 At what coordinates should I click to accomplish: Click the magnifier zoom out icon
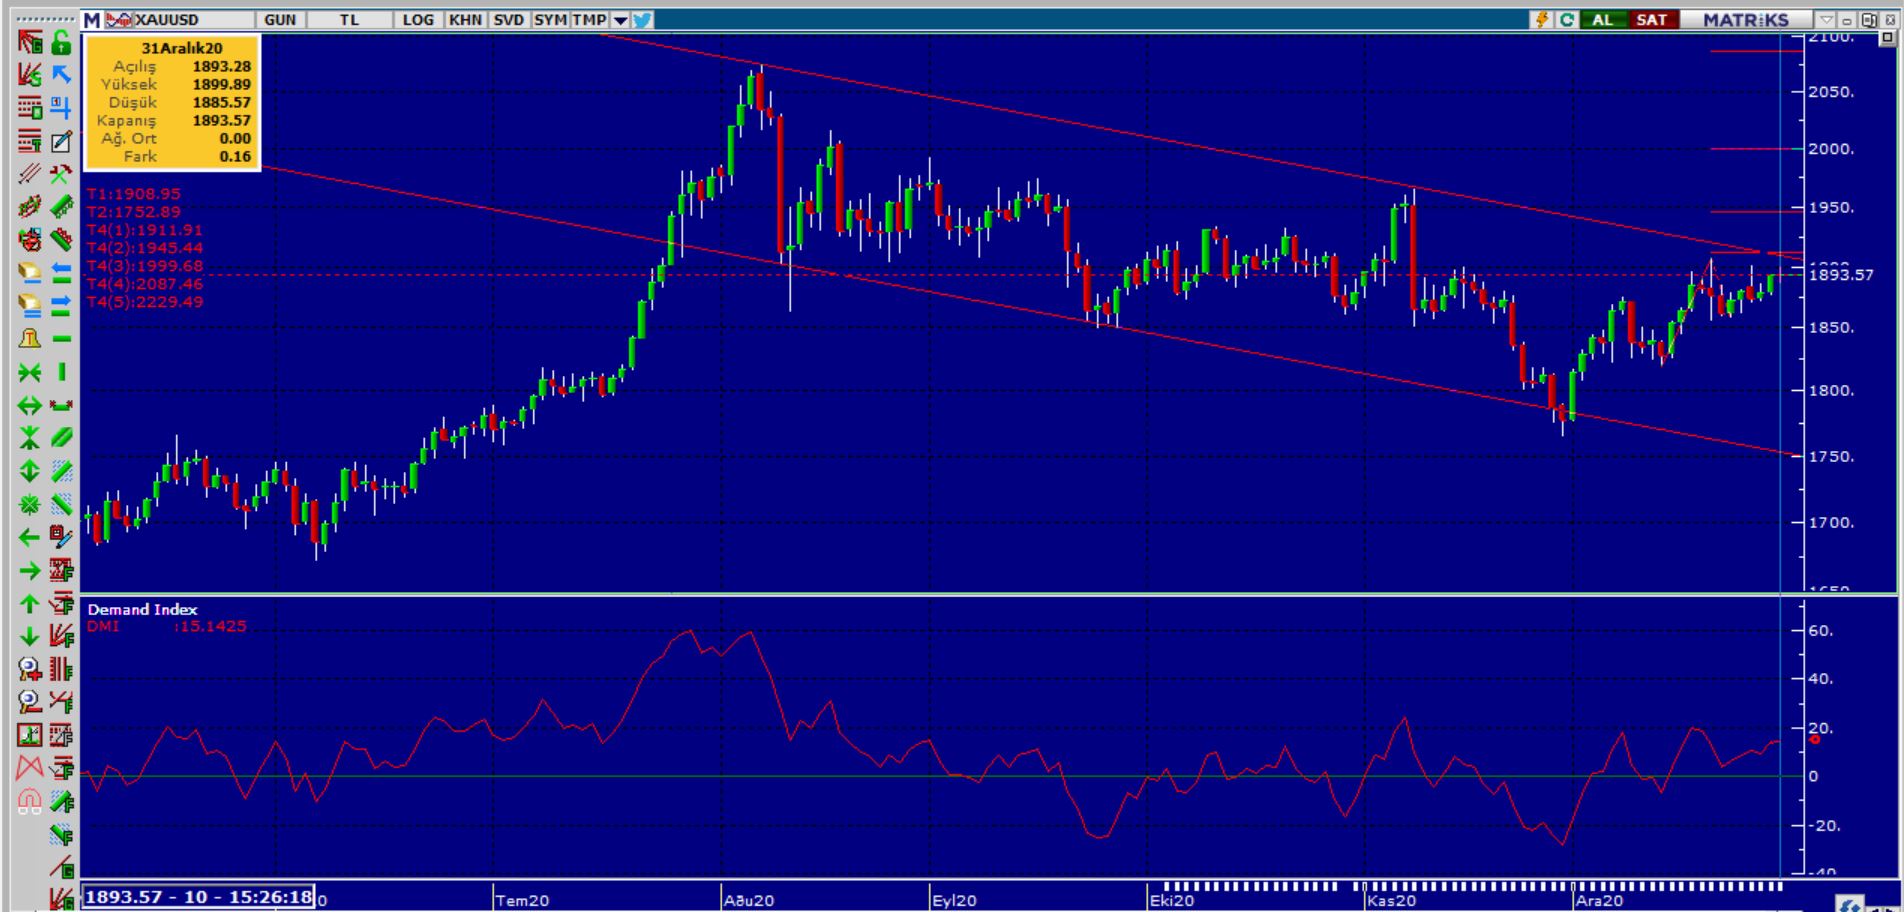(x=30, y=702)
